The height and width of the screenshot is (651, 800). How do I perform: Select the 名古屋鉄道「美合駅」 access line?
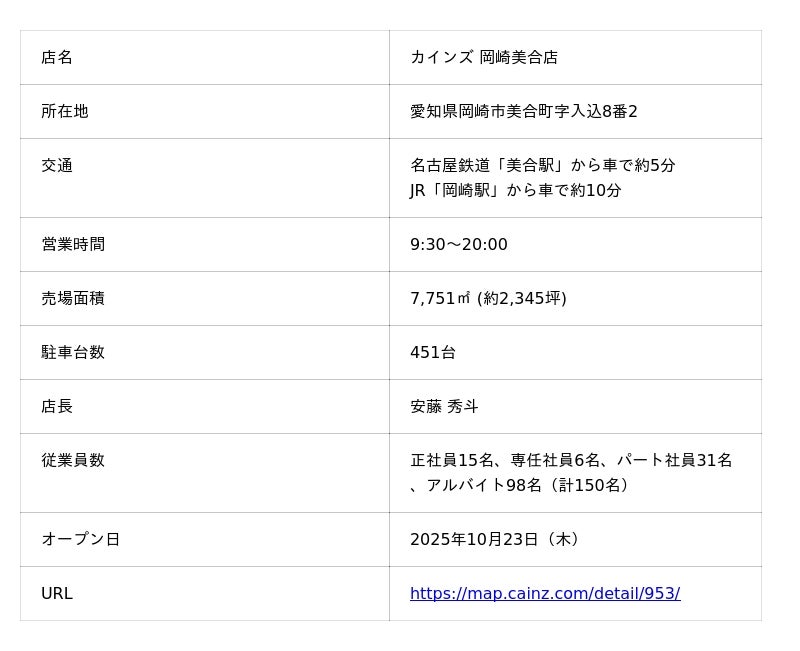tap(542, 165)
